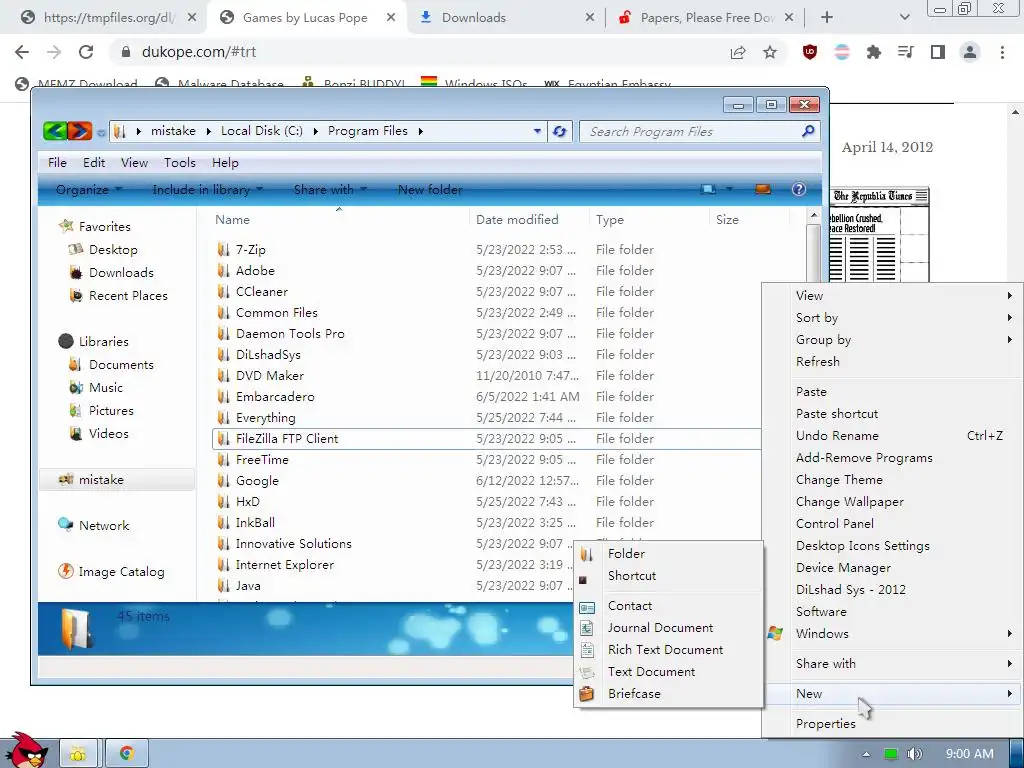Click the taskbar clock showing 9:00 AM
Image resolution: width=1024 pixels, height=768 pixels.
click(x=970, y=754)
